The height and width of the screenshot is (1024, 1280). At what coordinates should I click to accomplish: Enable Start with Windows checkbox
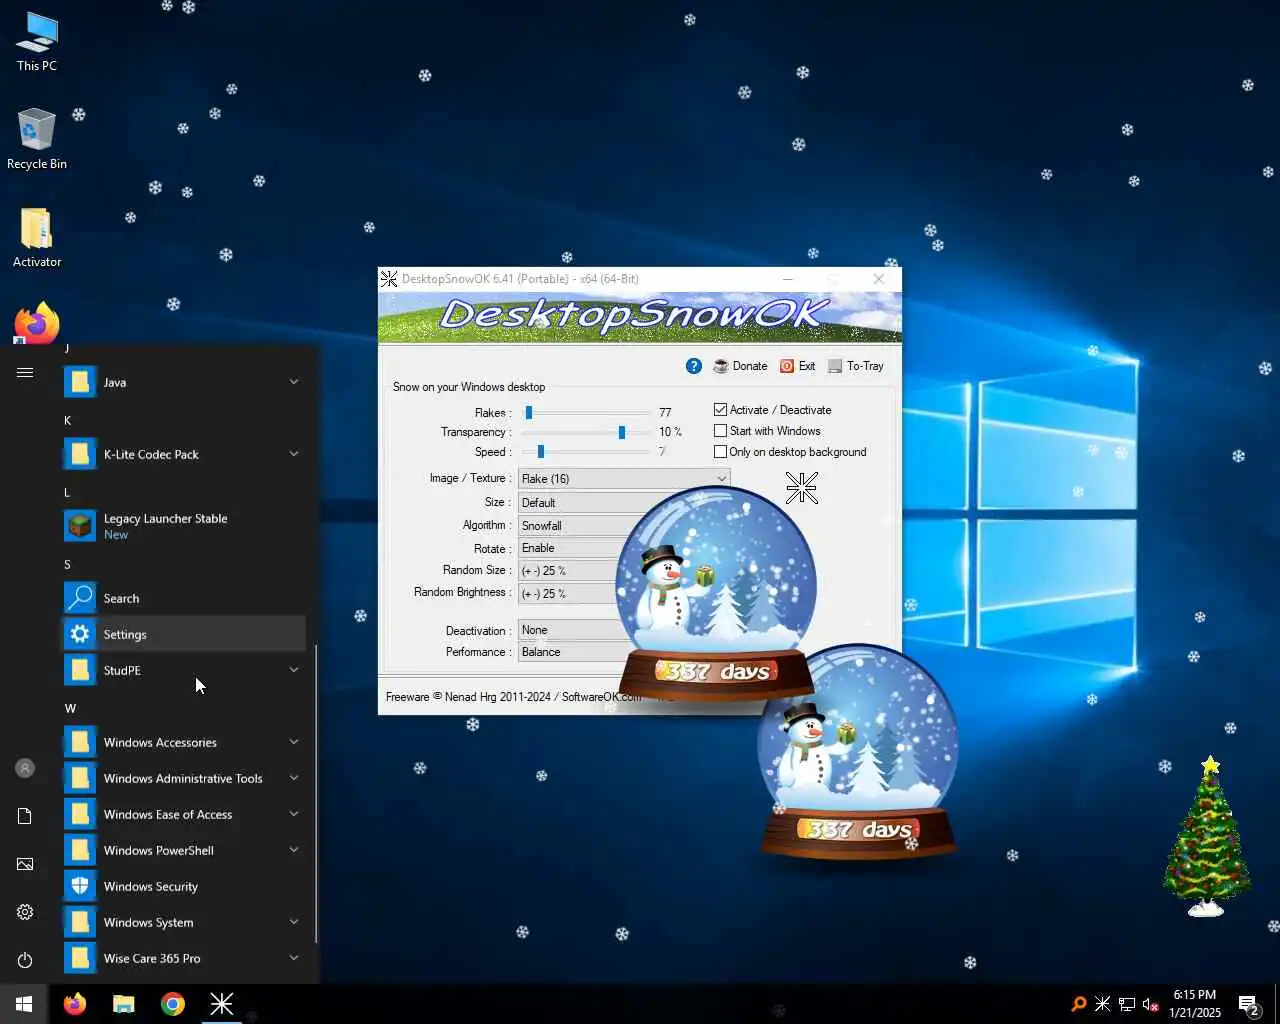[x=767, y=431]
